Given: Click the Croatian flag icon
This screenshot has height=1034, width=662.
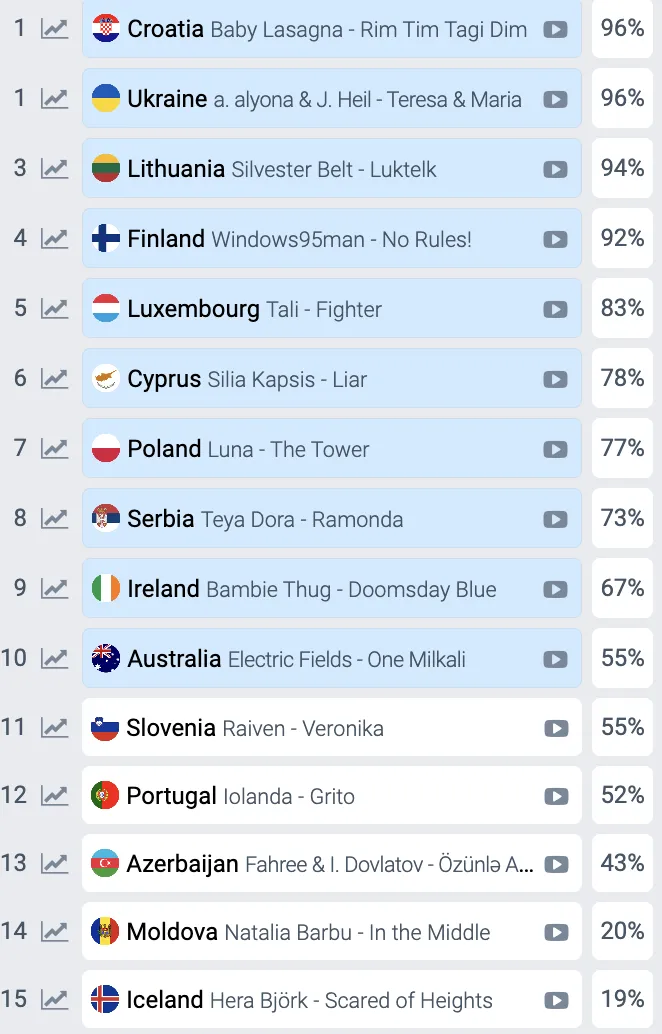Looking at the screenshot, I should [104, 29].
